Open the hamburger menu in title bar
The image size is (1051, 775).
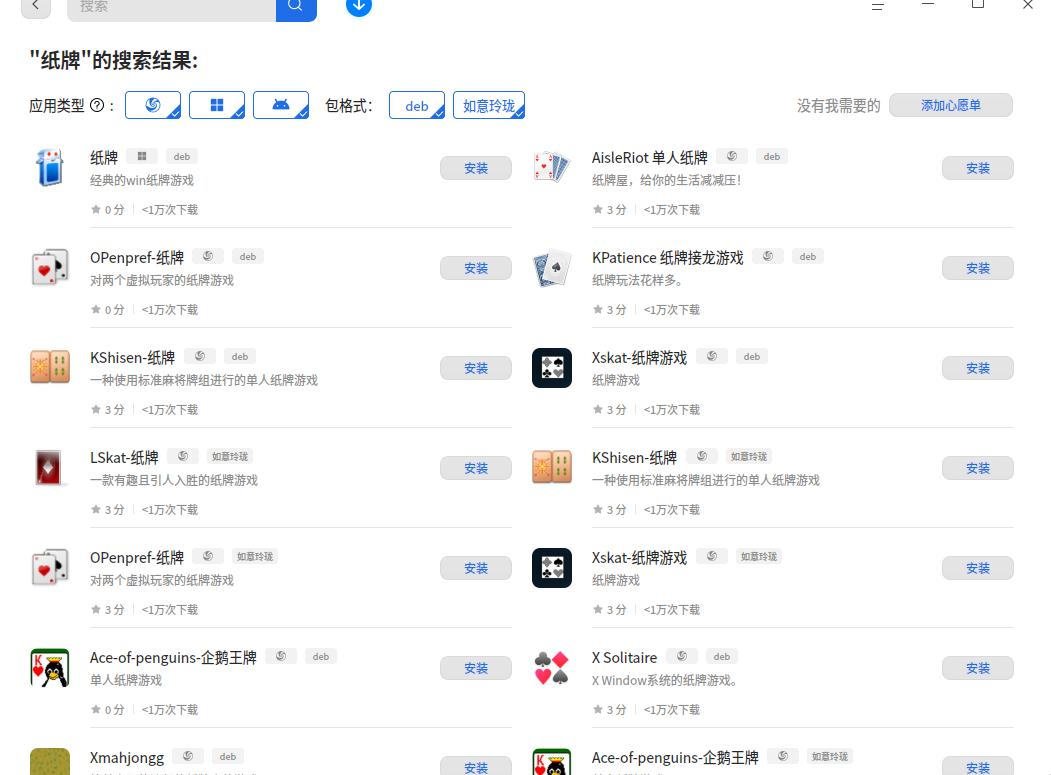pos(877,7)
